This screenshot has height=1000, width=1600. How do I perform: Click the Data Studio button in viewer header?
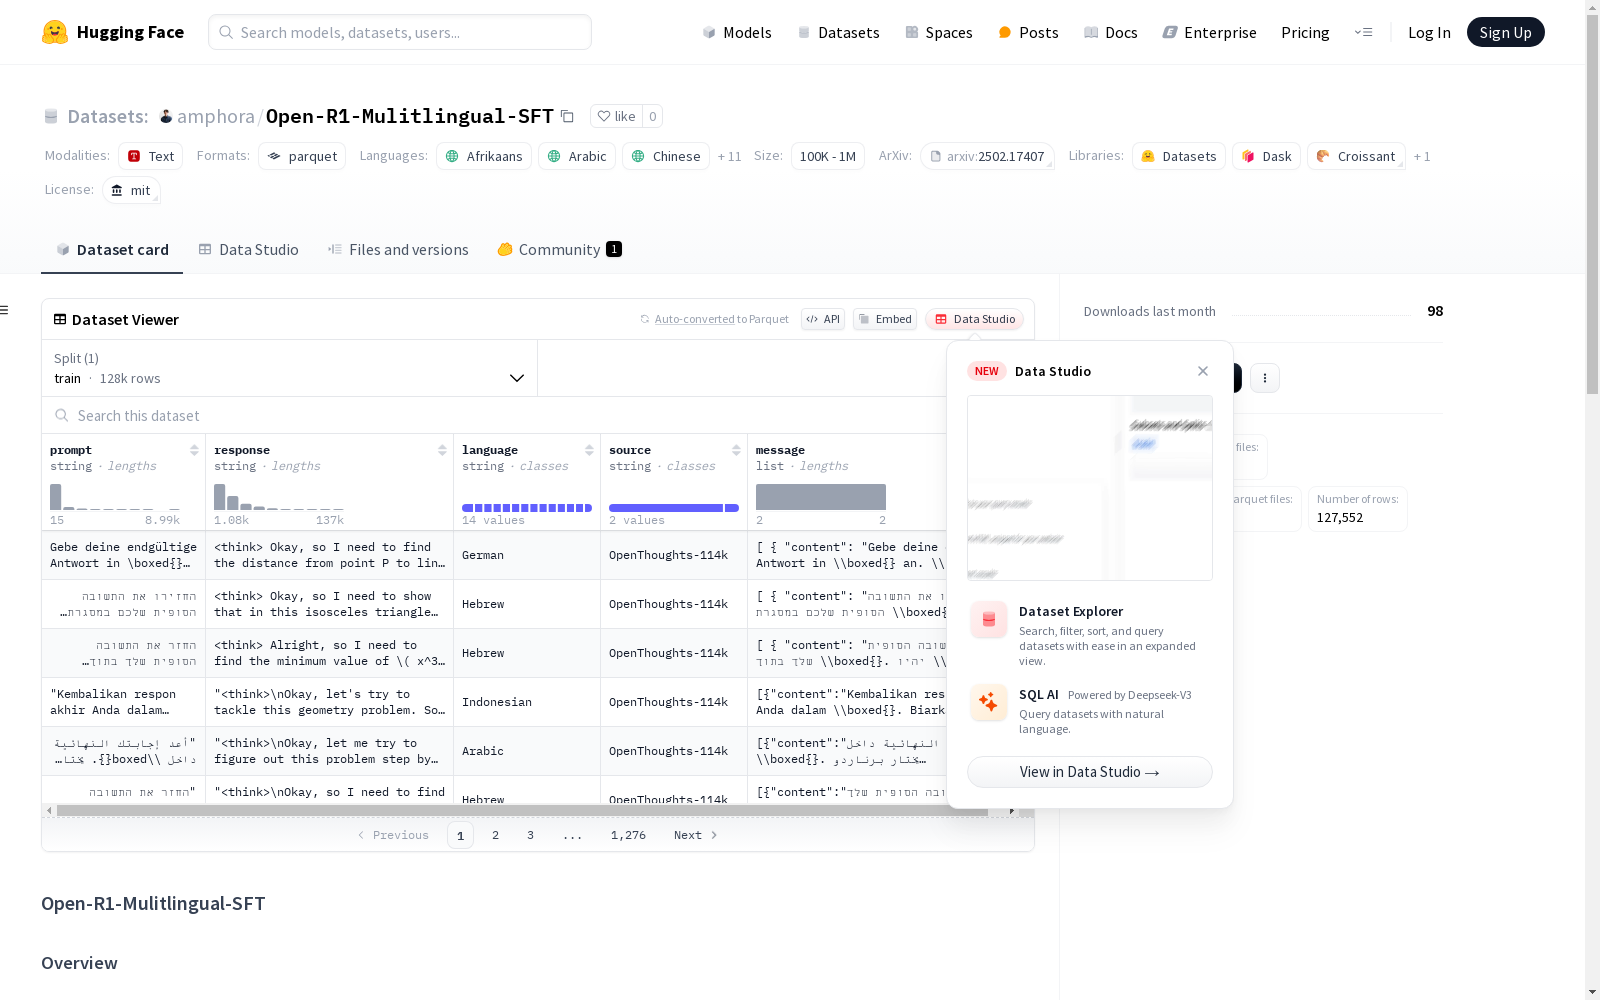(975, 319)
